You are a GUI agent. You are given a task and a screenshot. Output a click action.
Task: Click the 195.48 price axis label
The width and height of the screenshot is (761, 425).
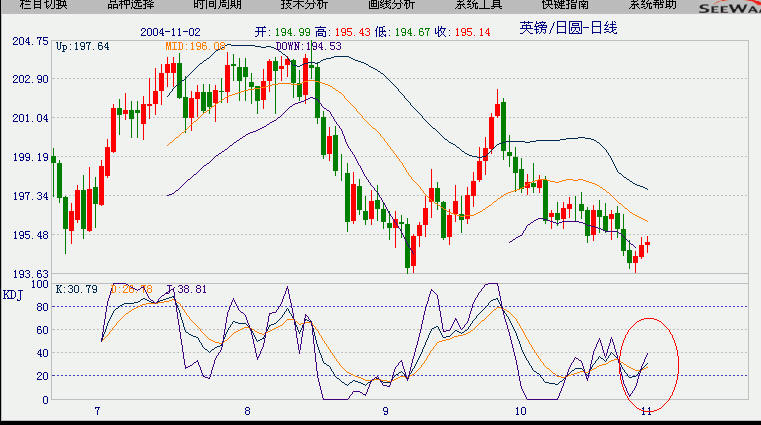[31, 235]
